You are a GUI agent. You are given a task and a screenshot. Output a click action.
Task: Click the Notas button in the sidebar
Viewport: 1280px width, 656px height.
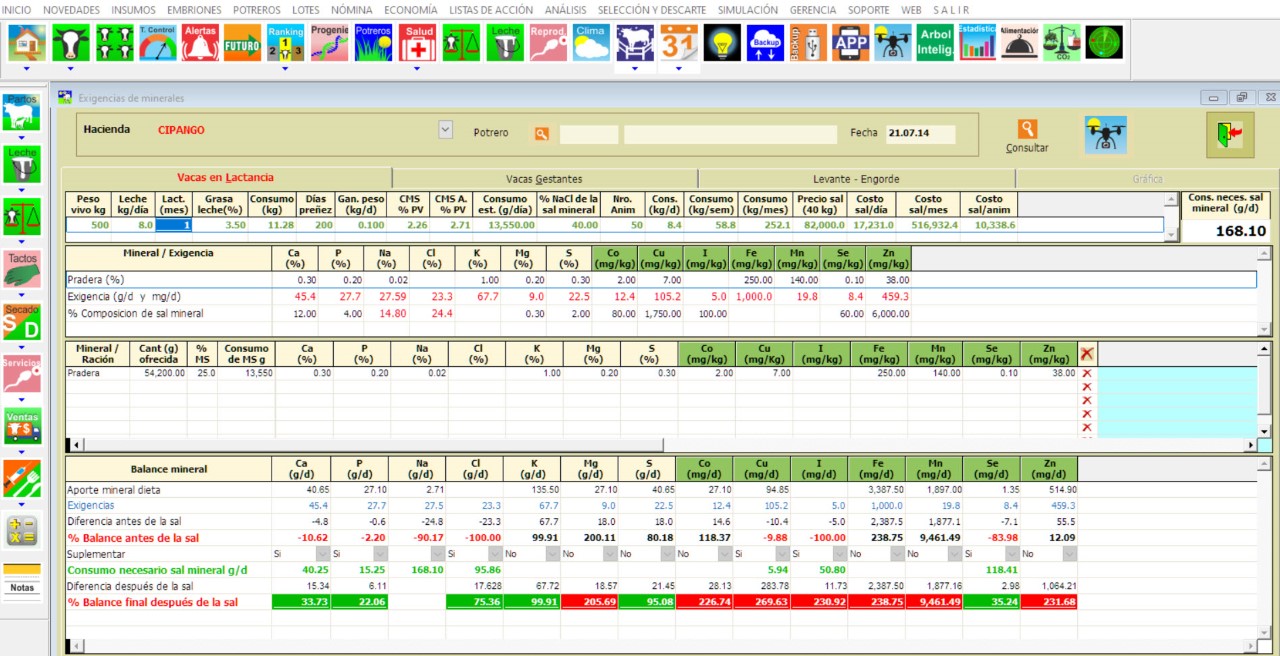point(21,588)
